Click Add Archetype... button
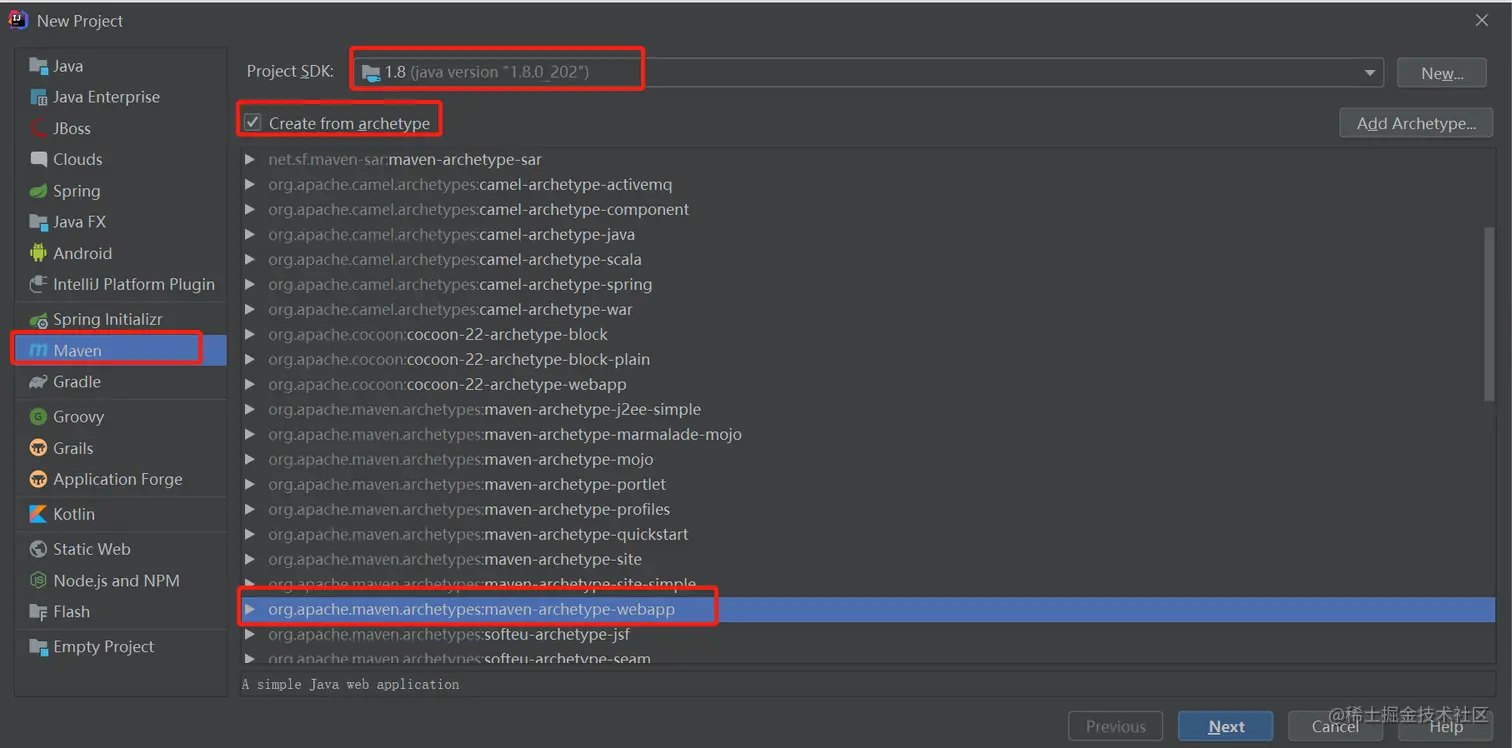This screenshot has width=1512, height=748. coord(1416,123)
